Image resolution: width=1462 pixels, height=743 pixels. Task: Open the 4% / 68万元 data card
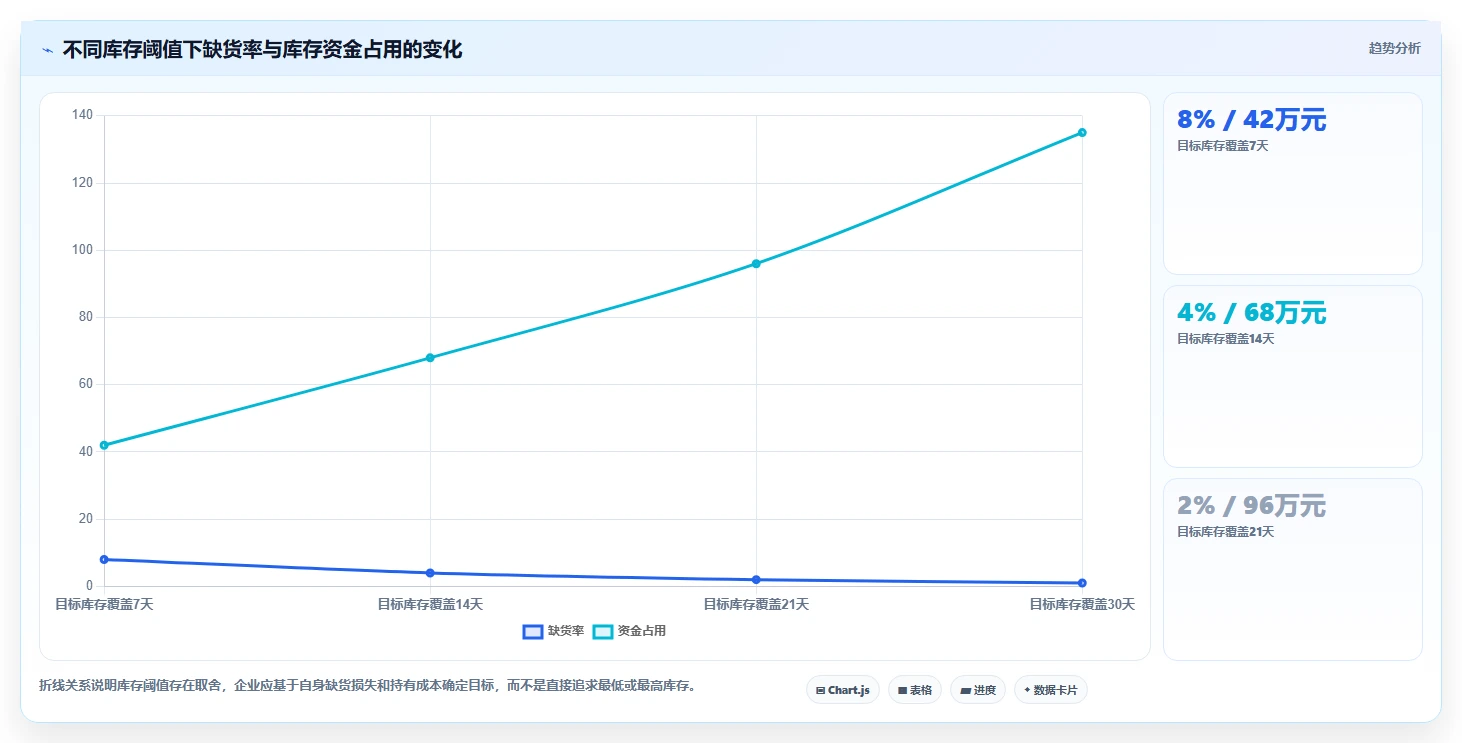pyautogui.click(x=1293, y=376)
